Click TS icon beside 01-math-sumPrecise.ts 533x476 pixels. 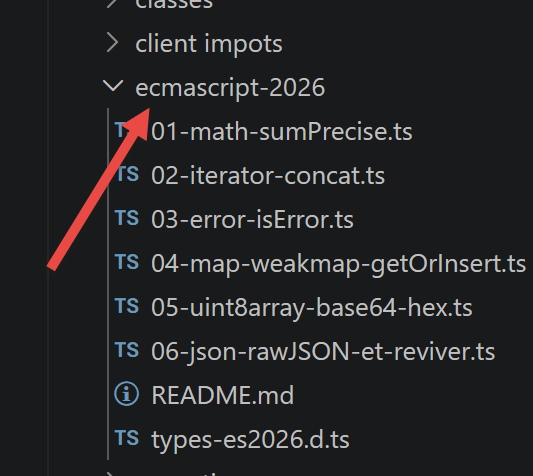[127, 131]
